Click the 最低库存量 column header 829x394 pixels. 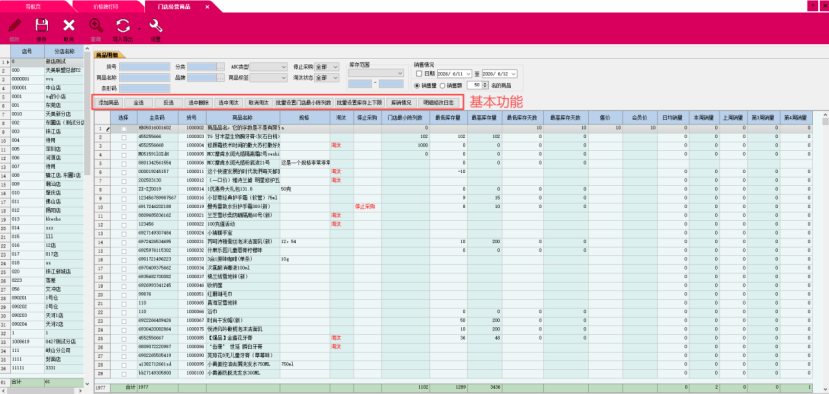[x=448, y=117]
